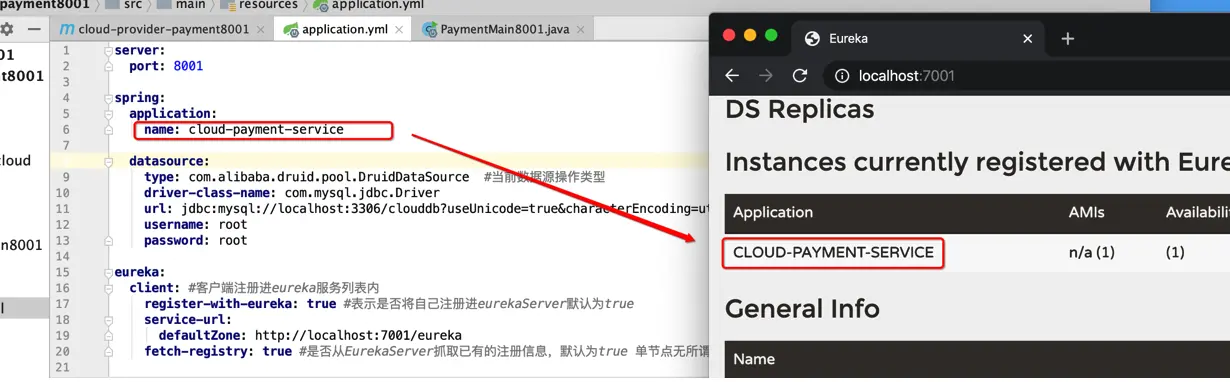Go forward in the browser
This screenshot has width=1230, height=382.
tap(766, 76)
